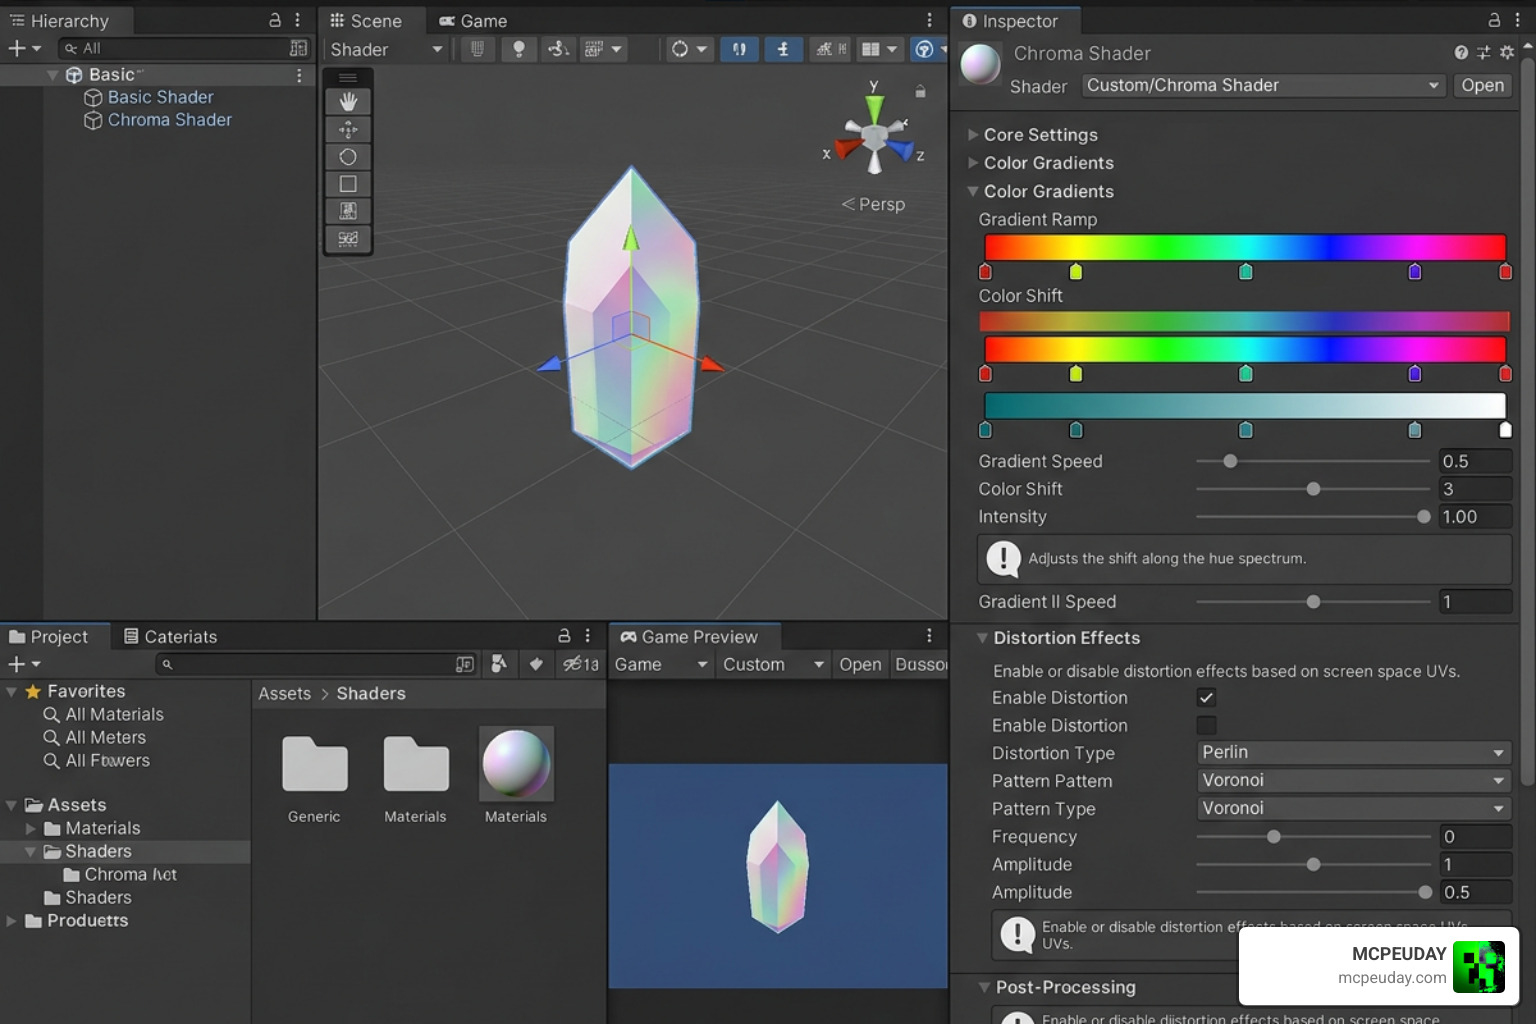Expand the Produetts folder
Viewport: 1536px width, 1024px height.
pyautogui.click(x=11, y=921)
